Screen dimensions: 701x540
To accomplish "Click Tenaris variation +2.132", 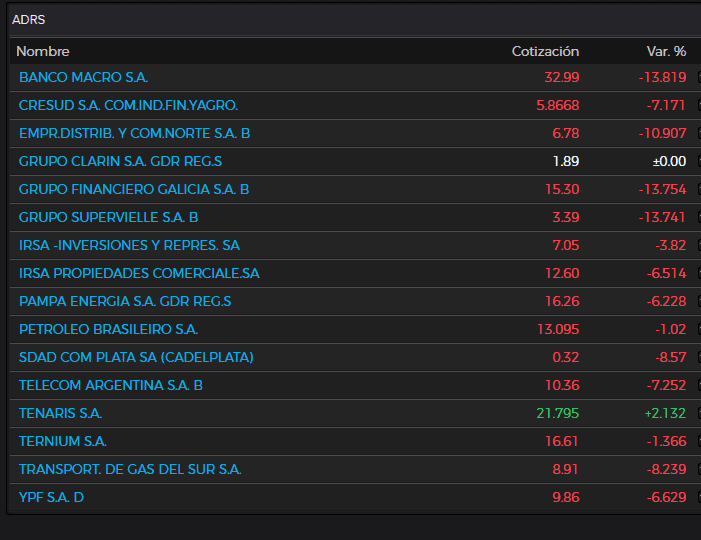I will click(665, 413).
